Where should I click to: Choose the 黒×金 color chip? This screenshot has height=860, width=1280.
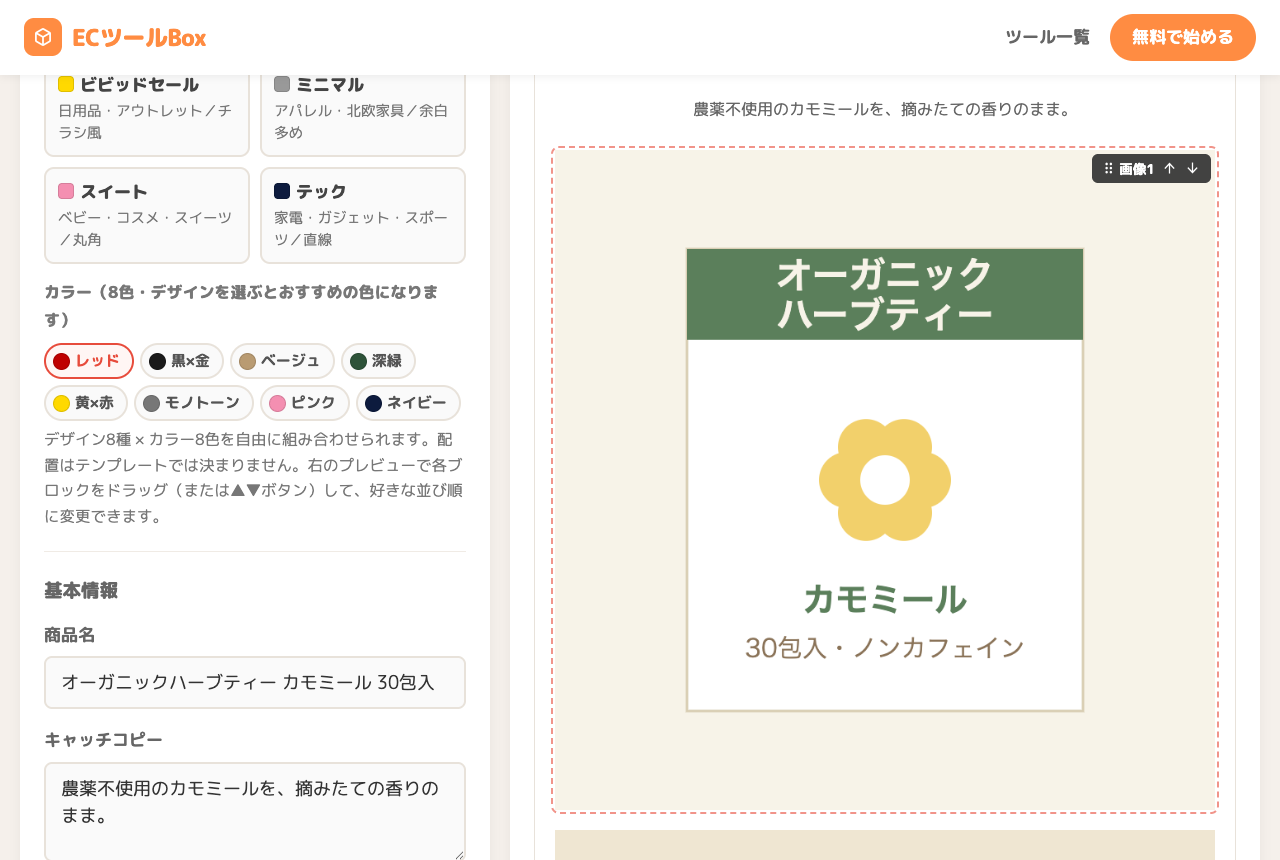click(182, 361)
